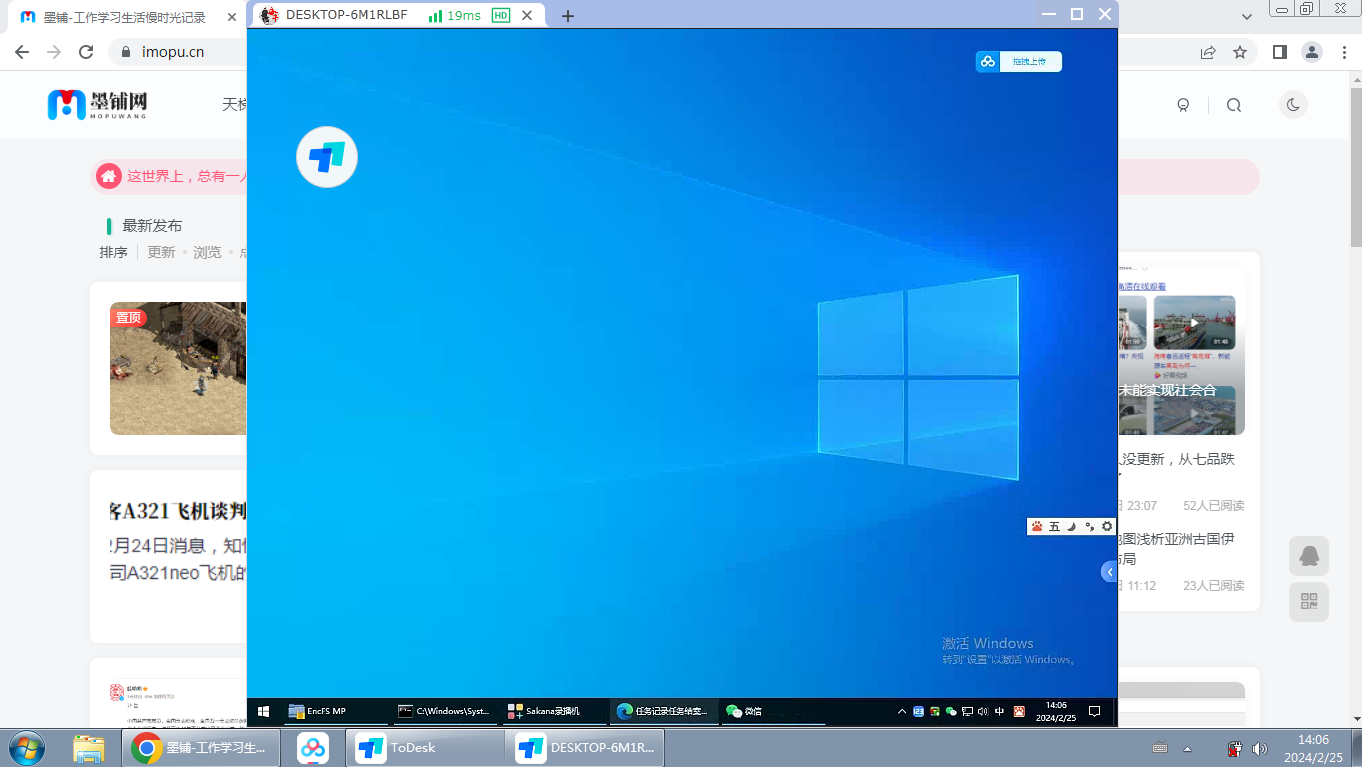Screen dimensions: 1362x767
Task: Switch to DESKTOP-6M1R... host taskbar button
Action: (x=585, y=748)
